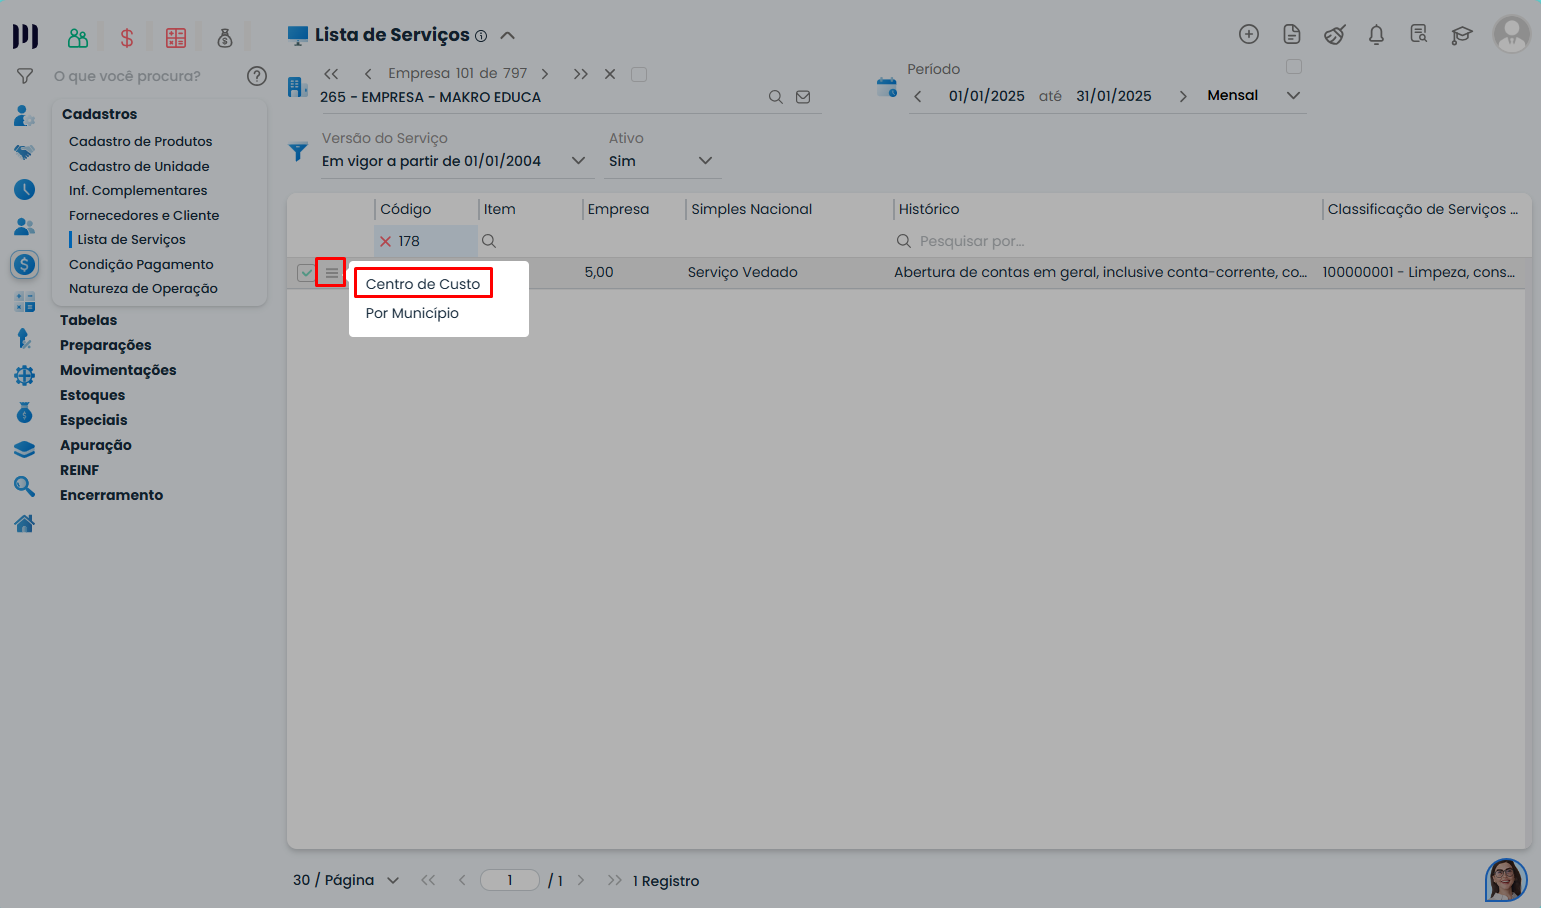
Task: Click the add plus circle icon
Action: click(x=1248, y=34)
